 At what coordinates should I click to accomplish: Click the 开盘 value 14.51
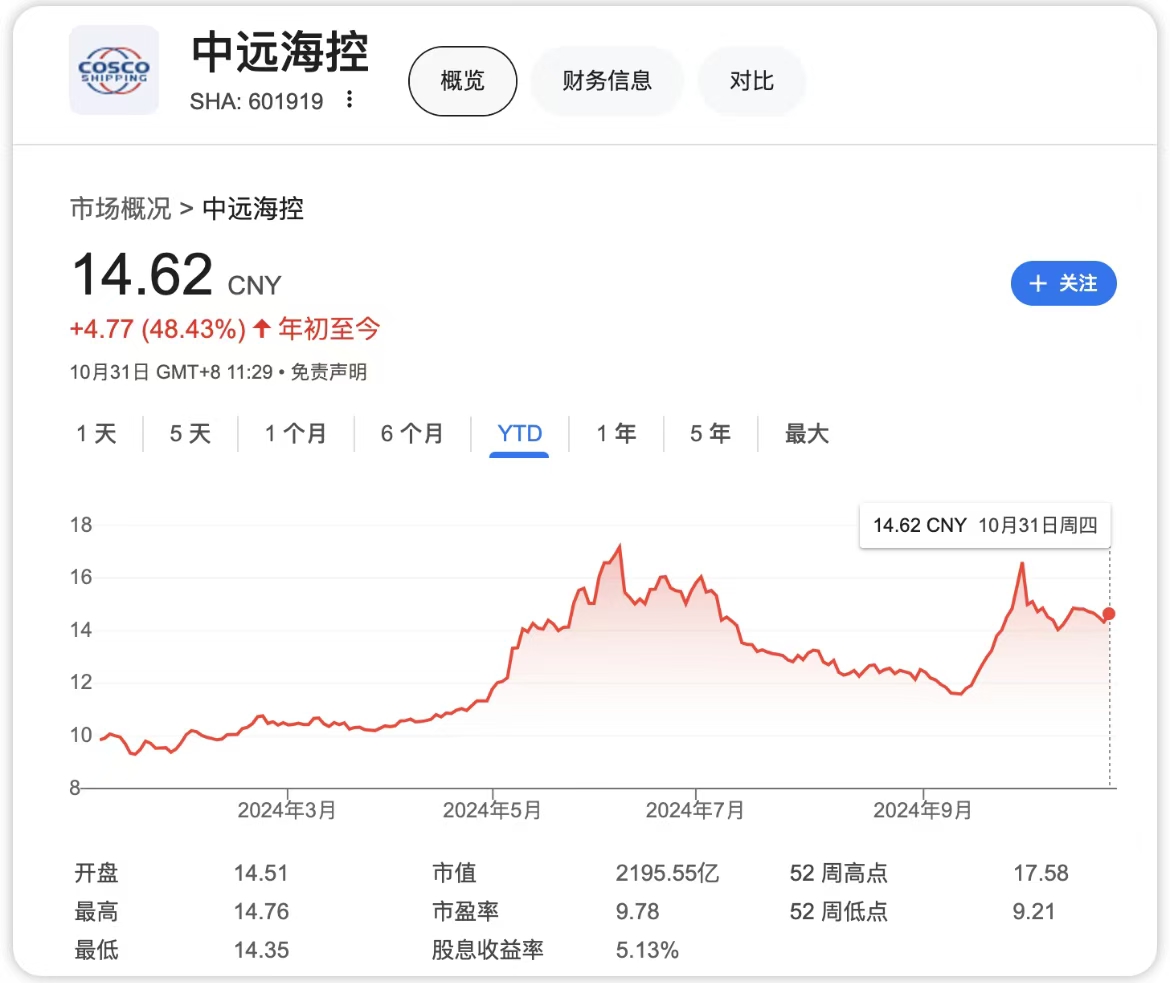click(x=261, y=873)
